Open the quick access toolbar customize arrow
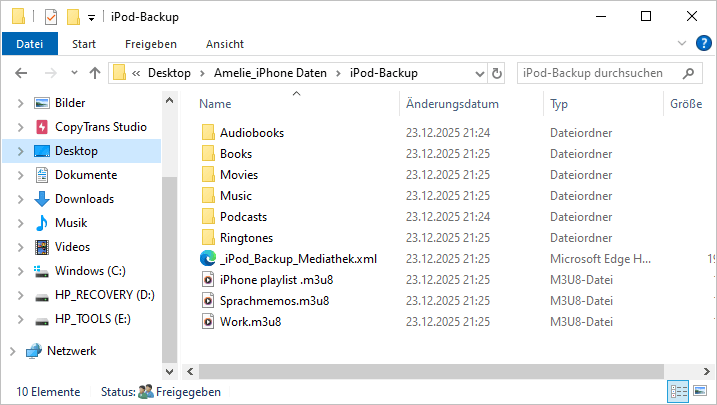This screenshot has height=405, width=717. [x=91, y=18]
